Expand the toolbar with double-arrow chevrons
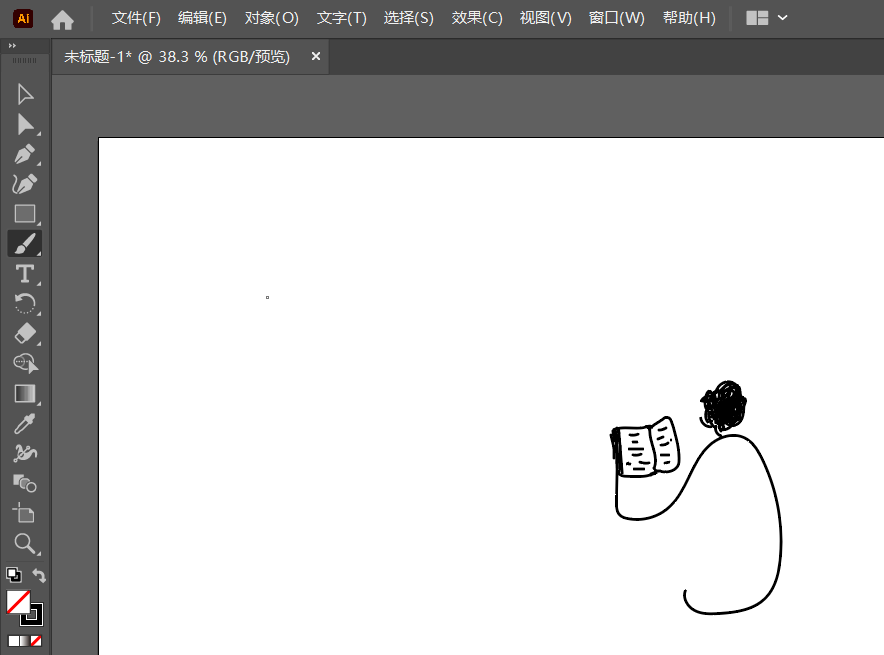Viewport: 884px width, 655px height. 12,46
